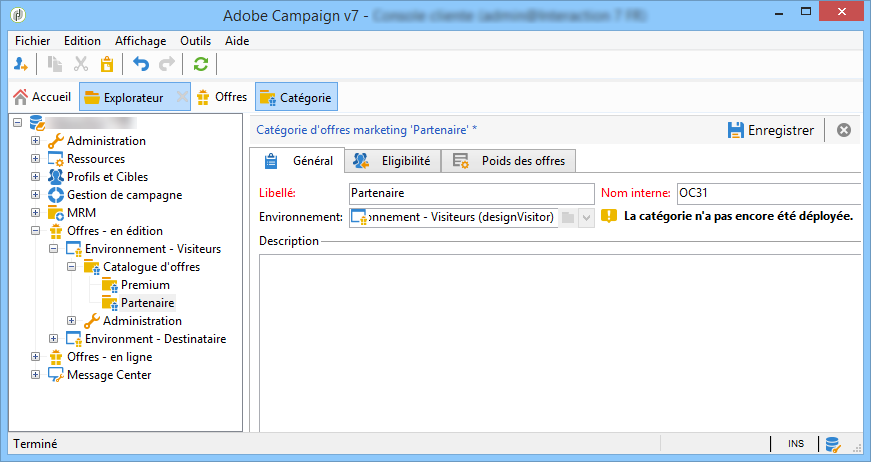Open environment folder selector icon
Image resolution: width=889 pixels, height=470 pixels.
pos(568,217)
